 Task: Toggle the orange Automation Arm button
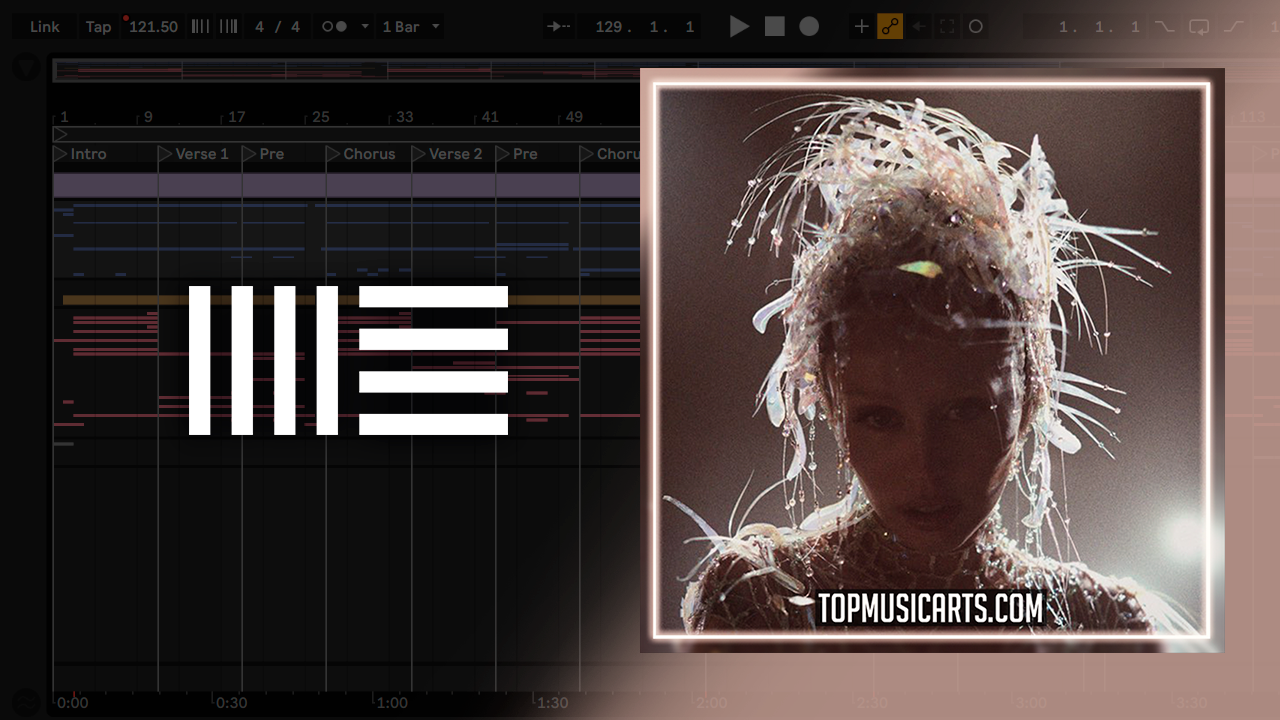coord(890,27)
